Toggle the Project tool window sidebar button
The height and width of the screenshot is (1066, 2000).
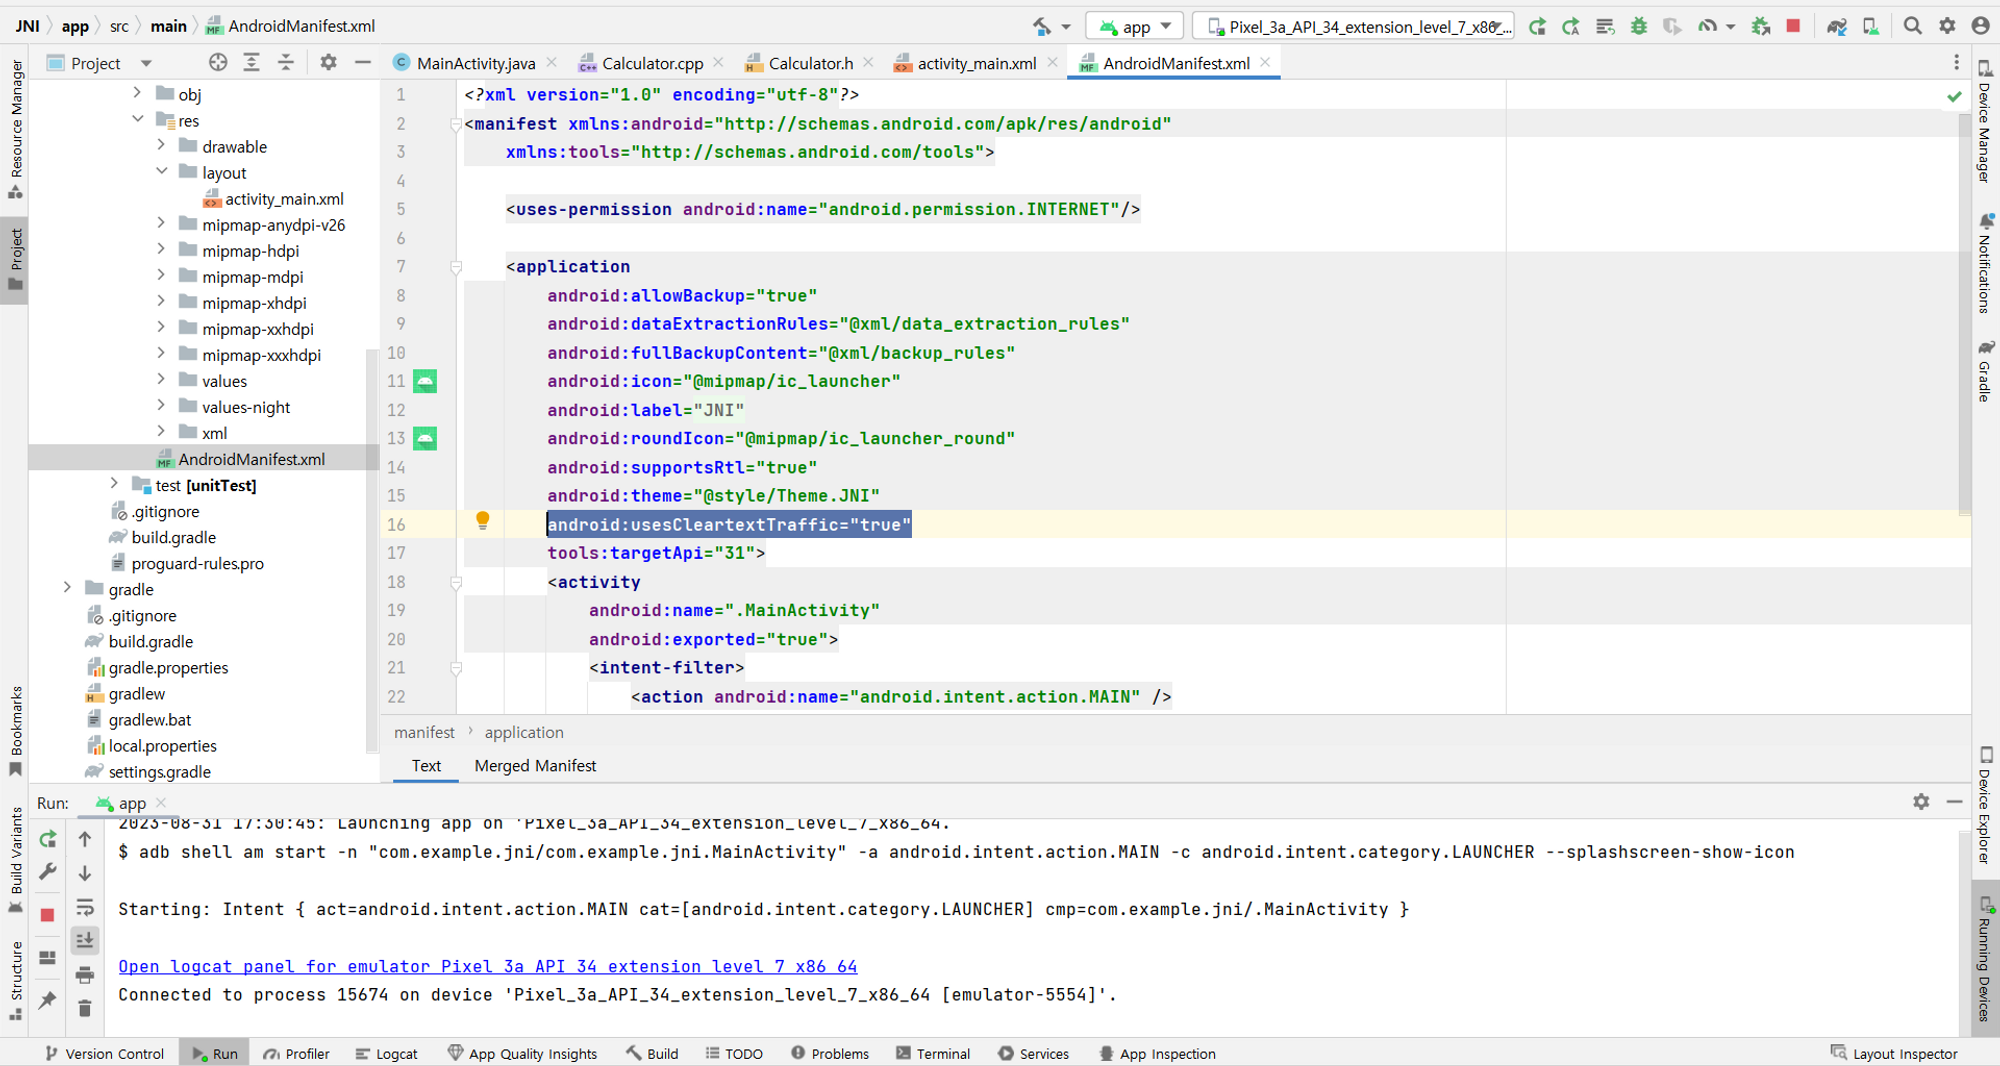coord(15,260)
